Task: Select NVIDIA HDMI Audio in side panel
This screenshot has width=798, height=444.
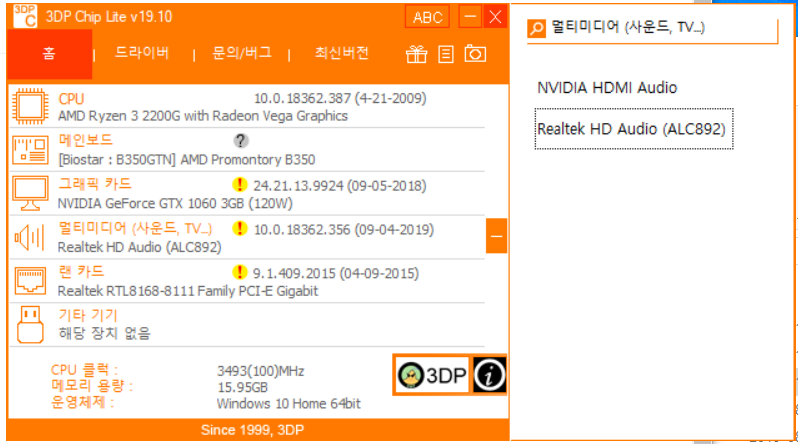Action: [x=607, y=88]
